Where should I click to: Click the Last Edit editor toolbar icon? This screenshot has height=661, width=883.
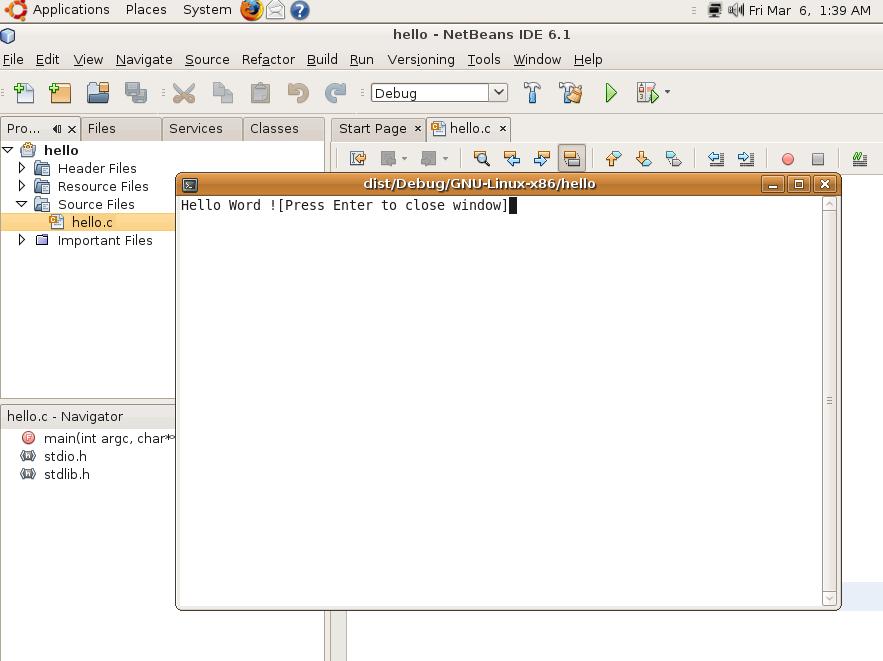tap(358, 159)
